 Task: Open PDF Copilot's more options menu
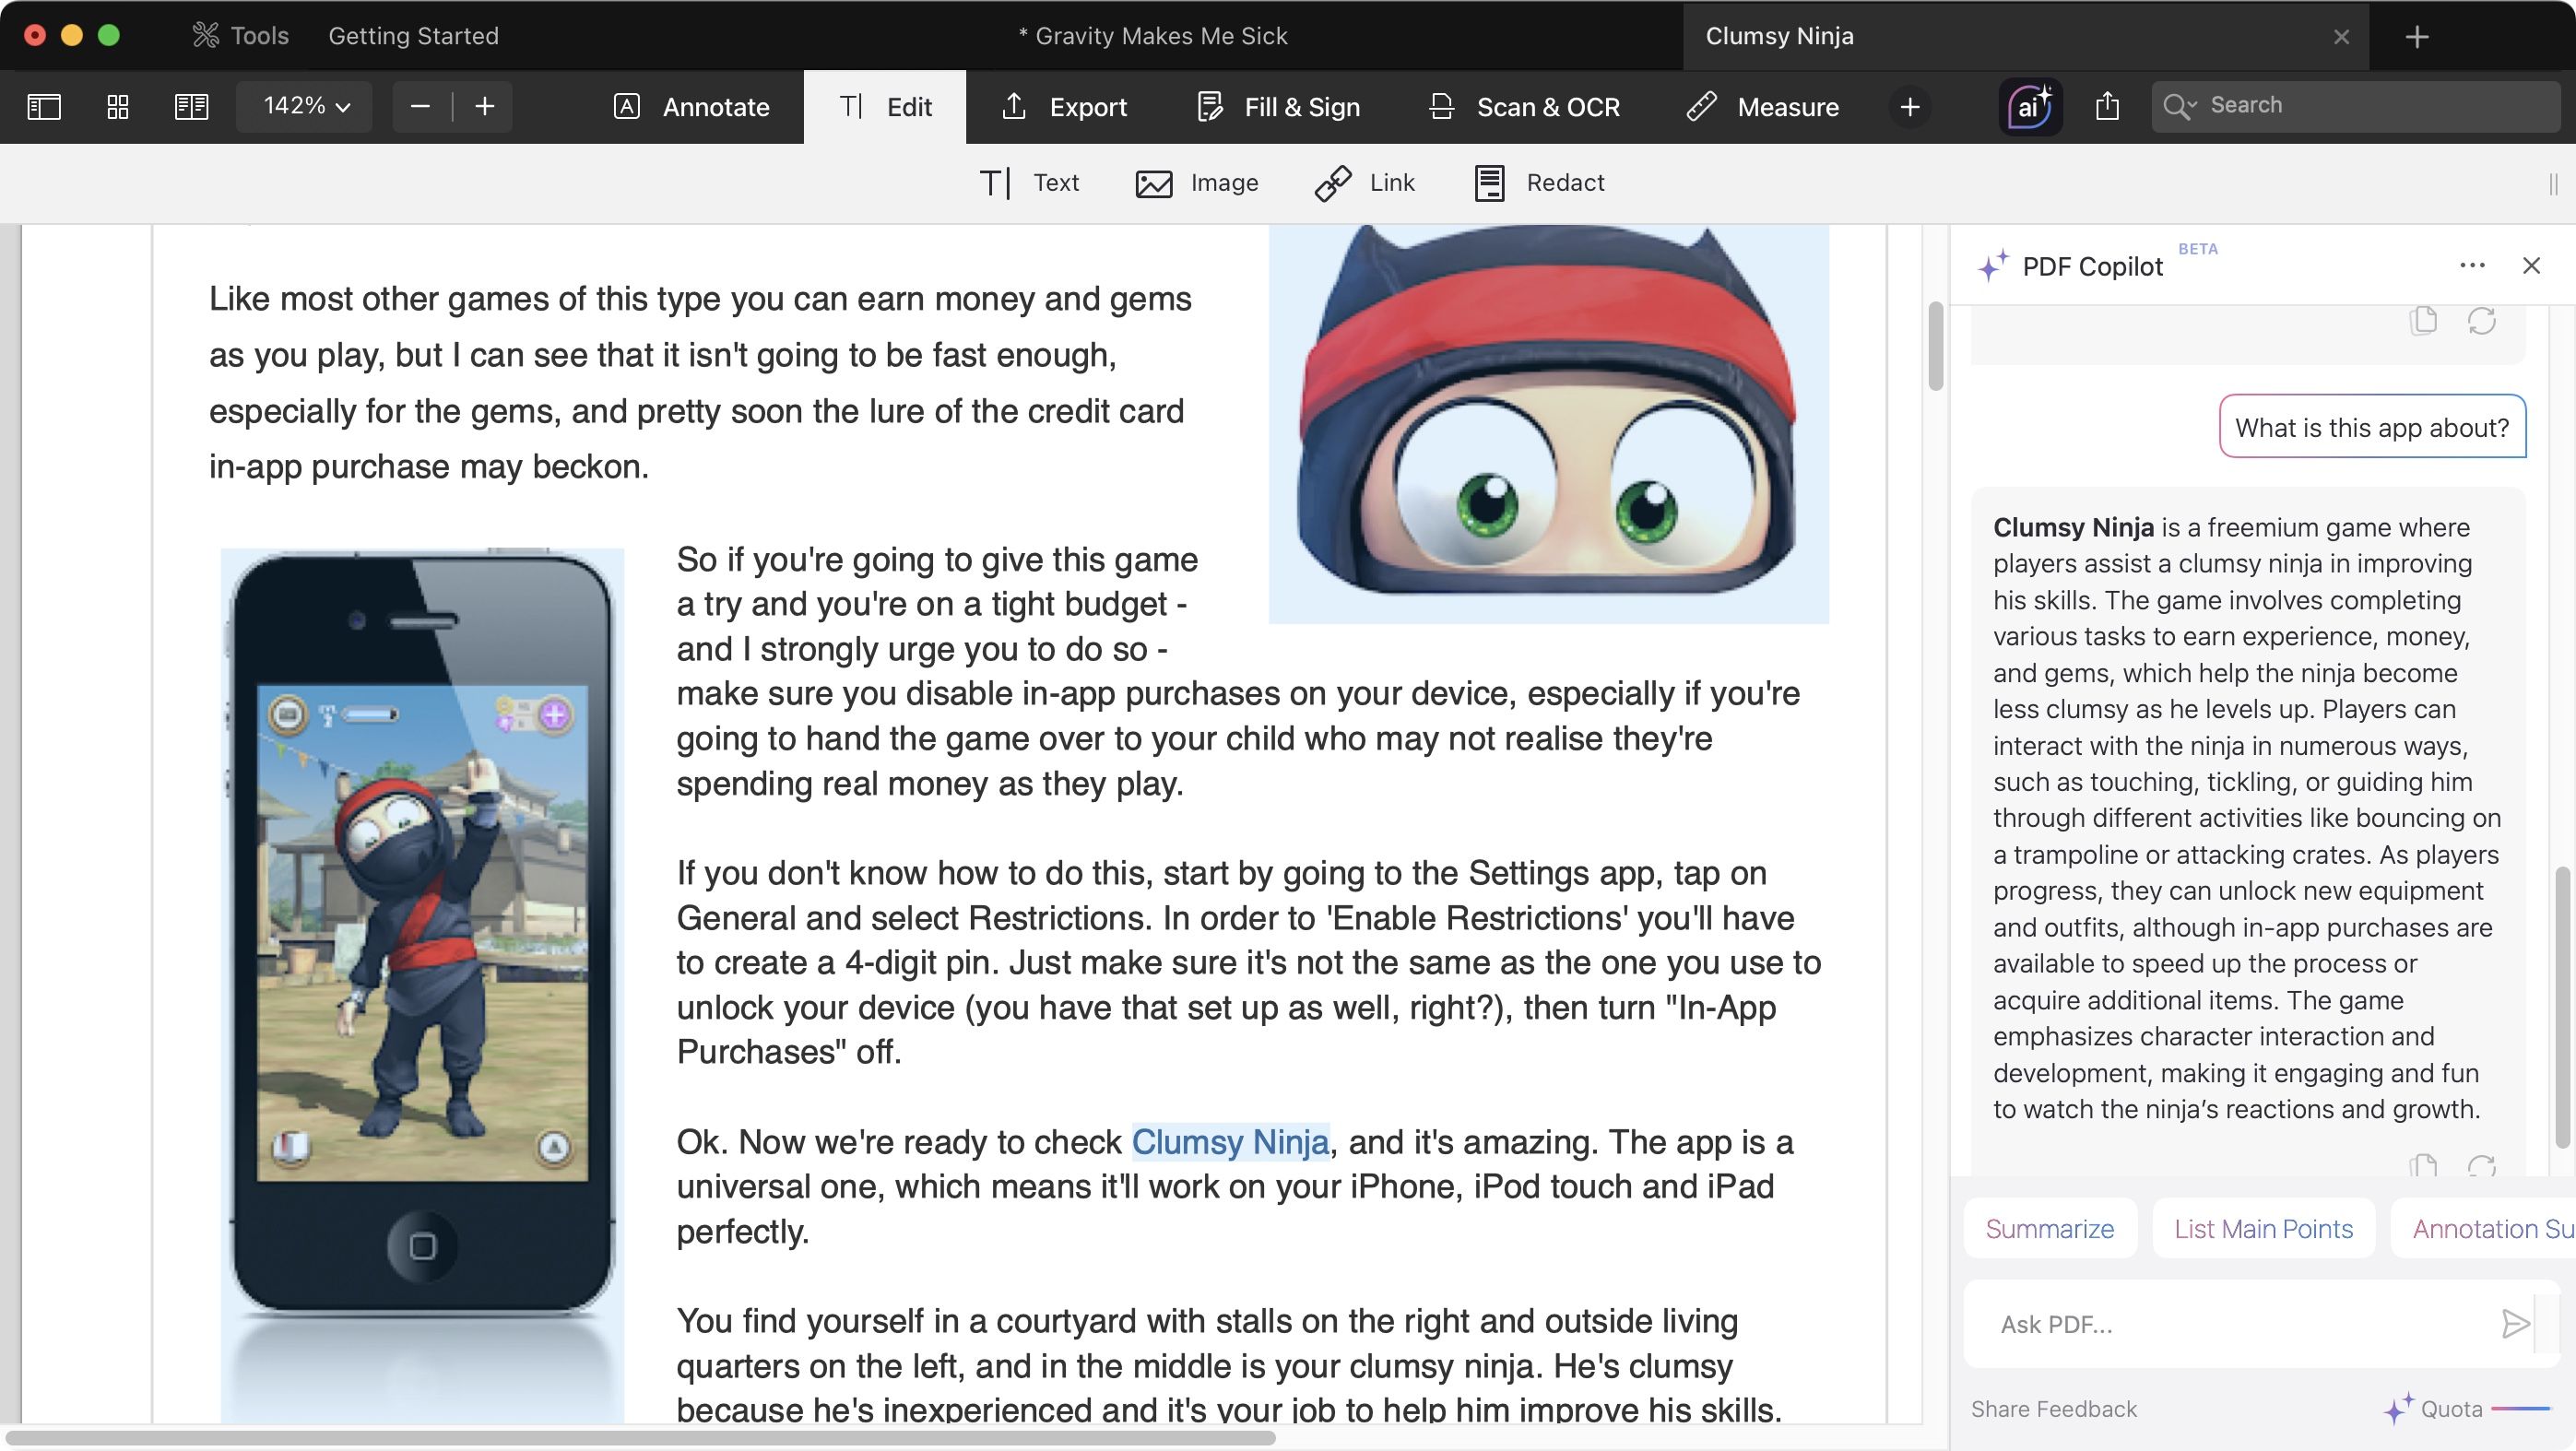click(2472, 265)
